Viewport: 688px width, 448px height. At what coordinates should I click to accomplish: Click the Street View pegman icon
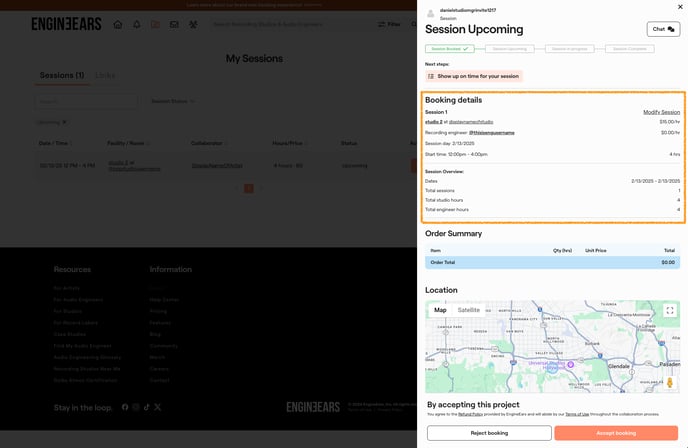(x=669, y=381)
